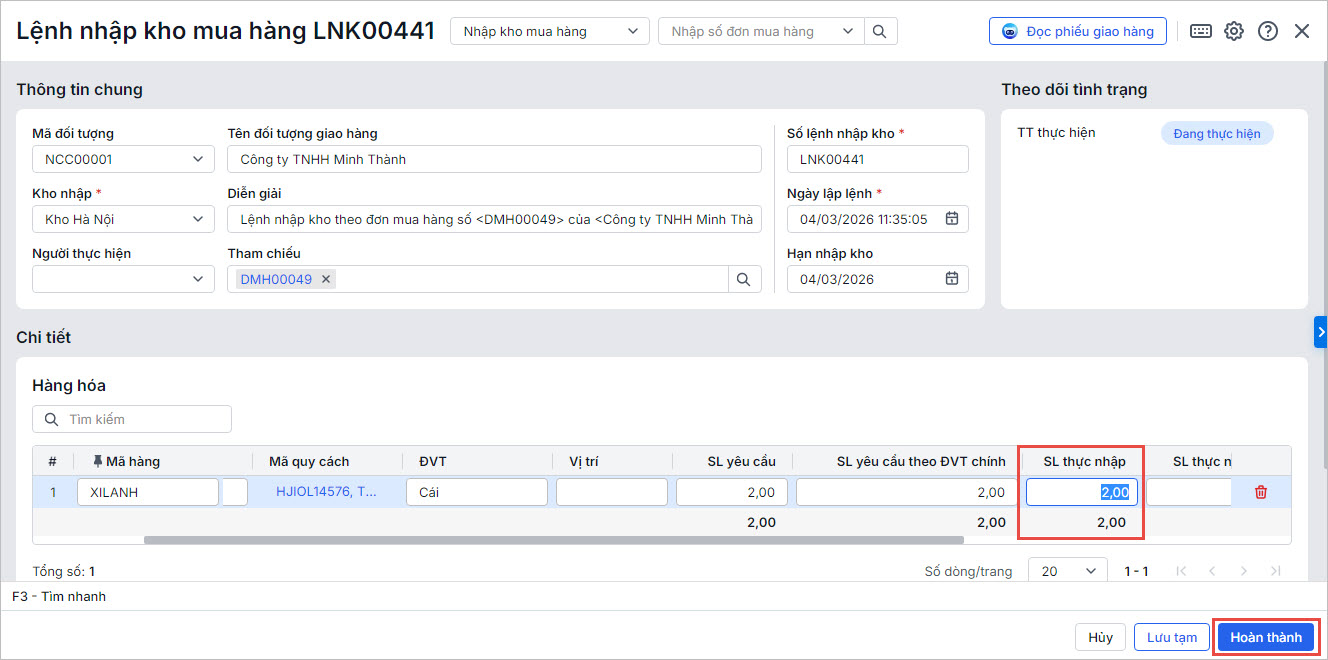Screen dimensions: 1328x660
Task: Click the help question mark icon
Action: point(1268,31)
